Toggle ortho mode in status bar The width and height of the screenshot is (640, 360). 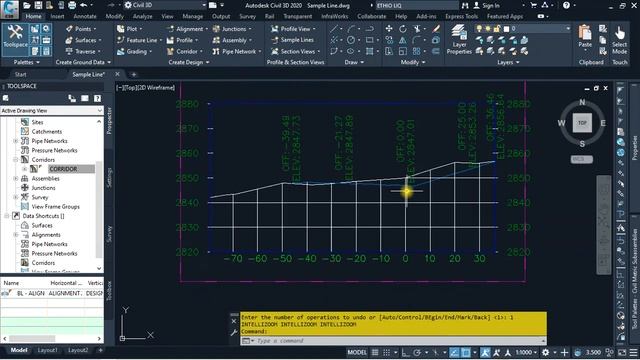point(405,352)
